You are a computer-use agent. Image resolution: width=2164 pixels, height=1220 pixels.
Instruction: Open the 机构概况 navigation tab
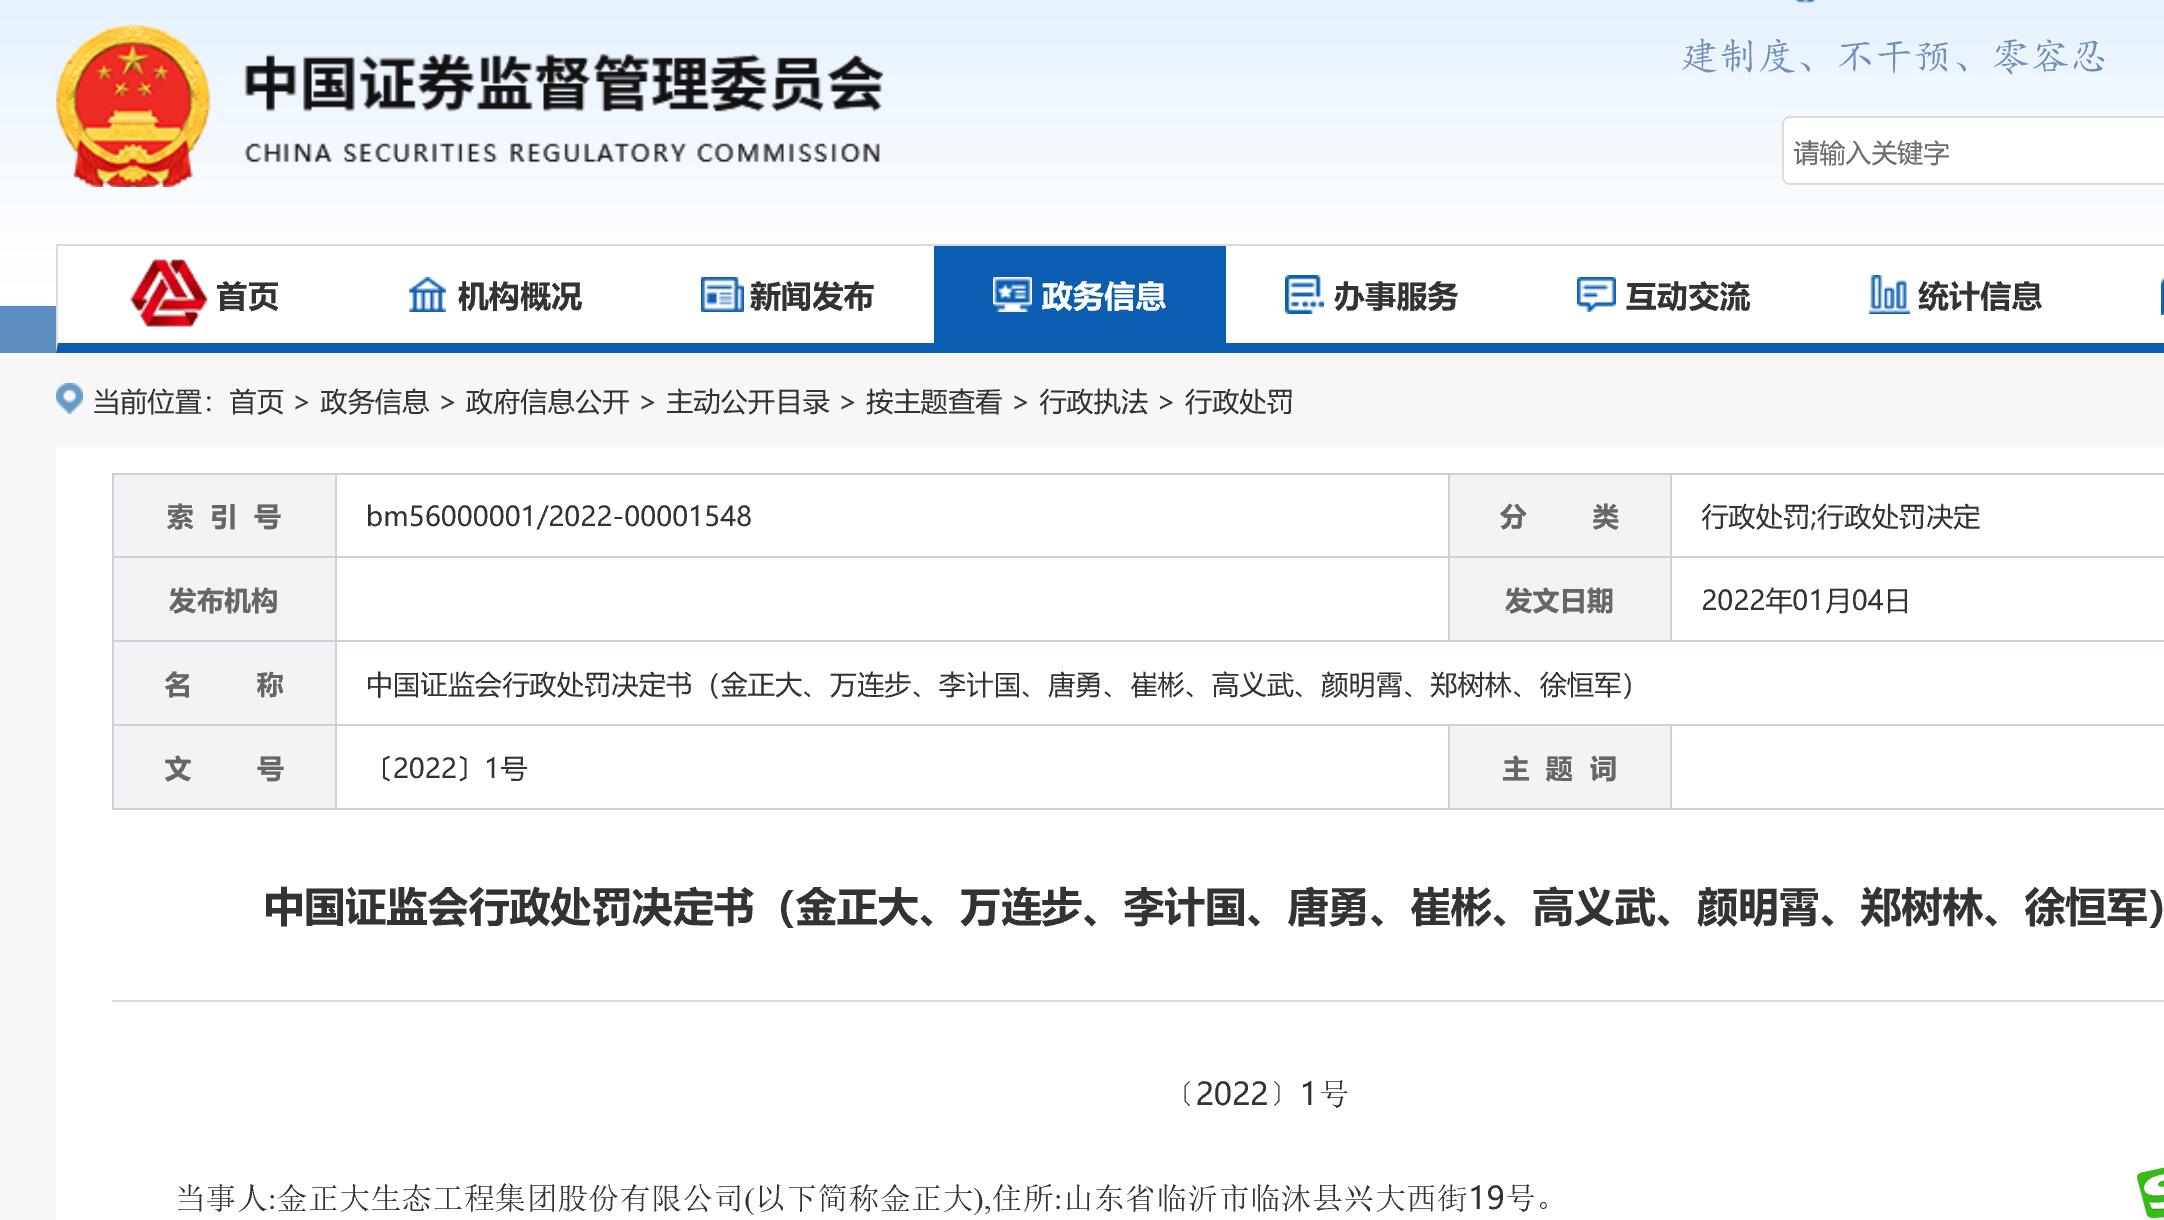click(496, 295)
